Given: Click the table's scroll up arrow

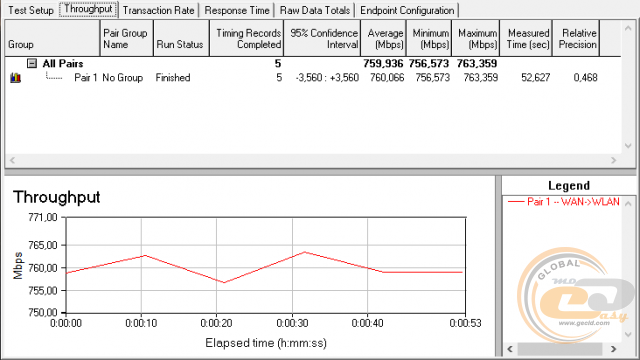Looking at the screenshot, I should point(628,28).
